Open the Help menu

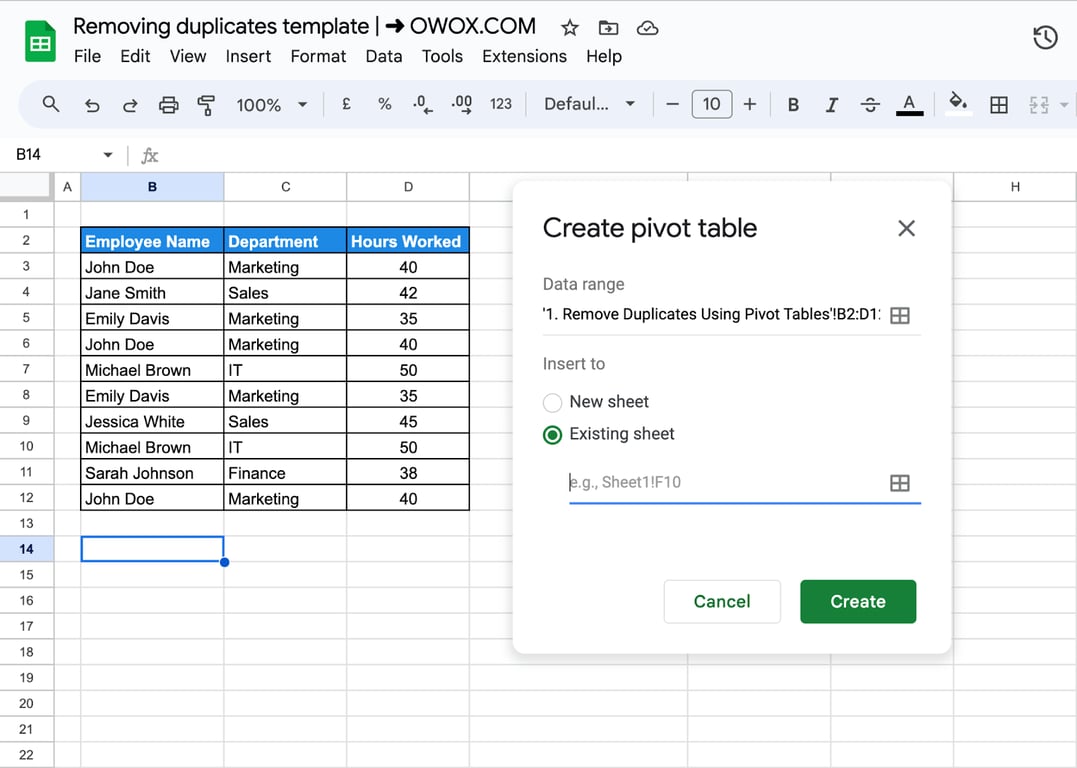pyautogui.click(x=604, y=56)
